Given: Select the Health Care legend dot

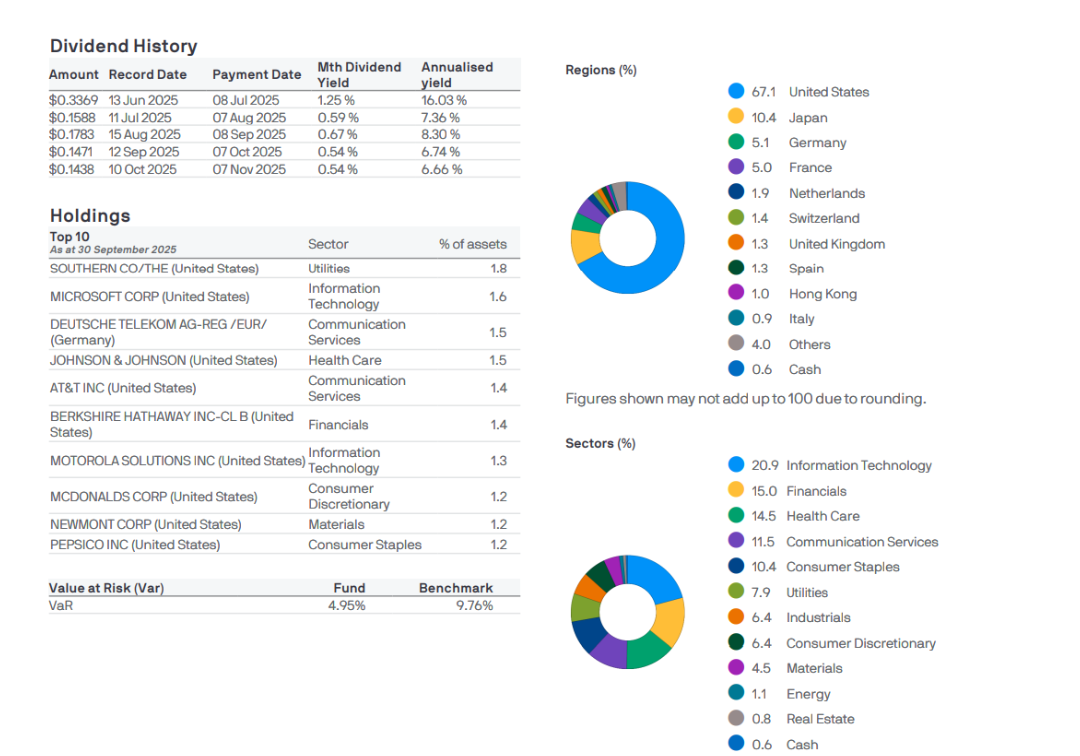Looking at the screenshot, I should (737, 516).
